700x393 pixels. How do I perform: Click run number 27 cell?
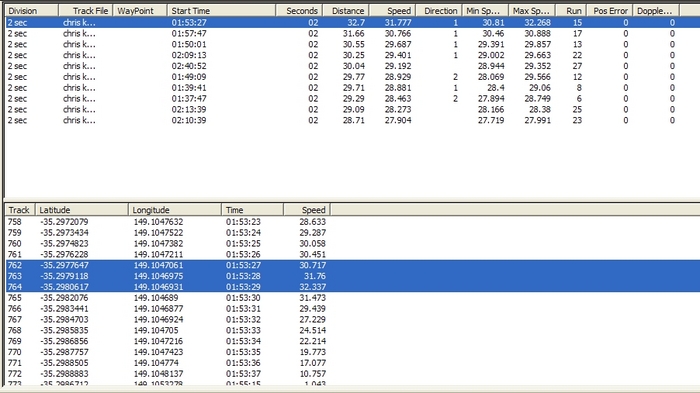577,66
